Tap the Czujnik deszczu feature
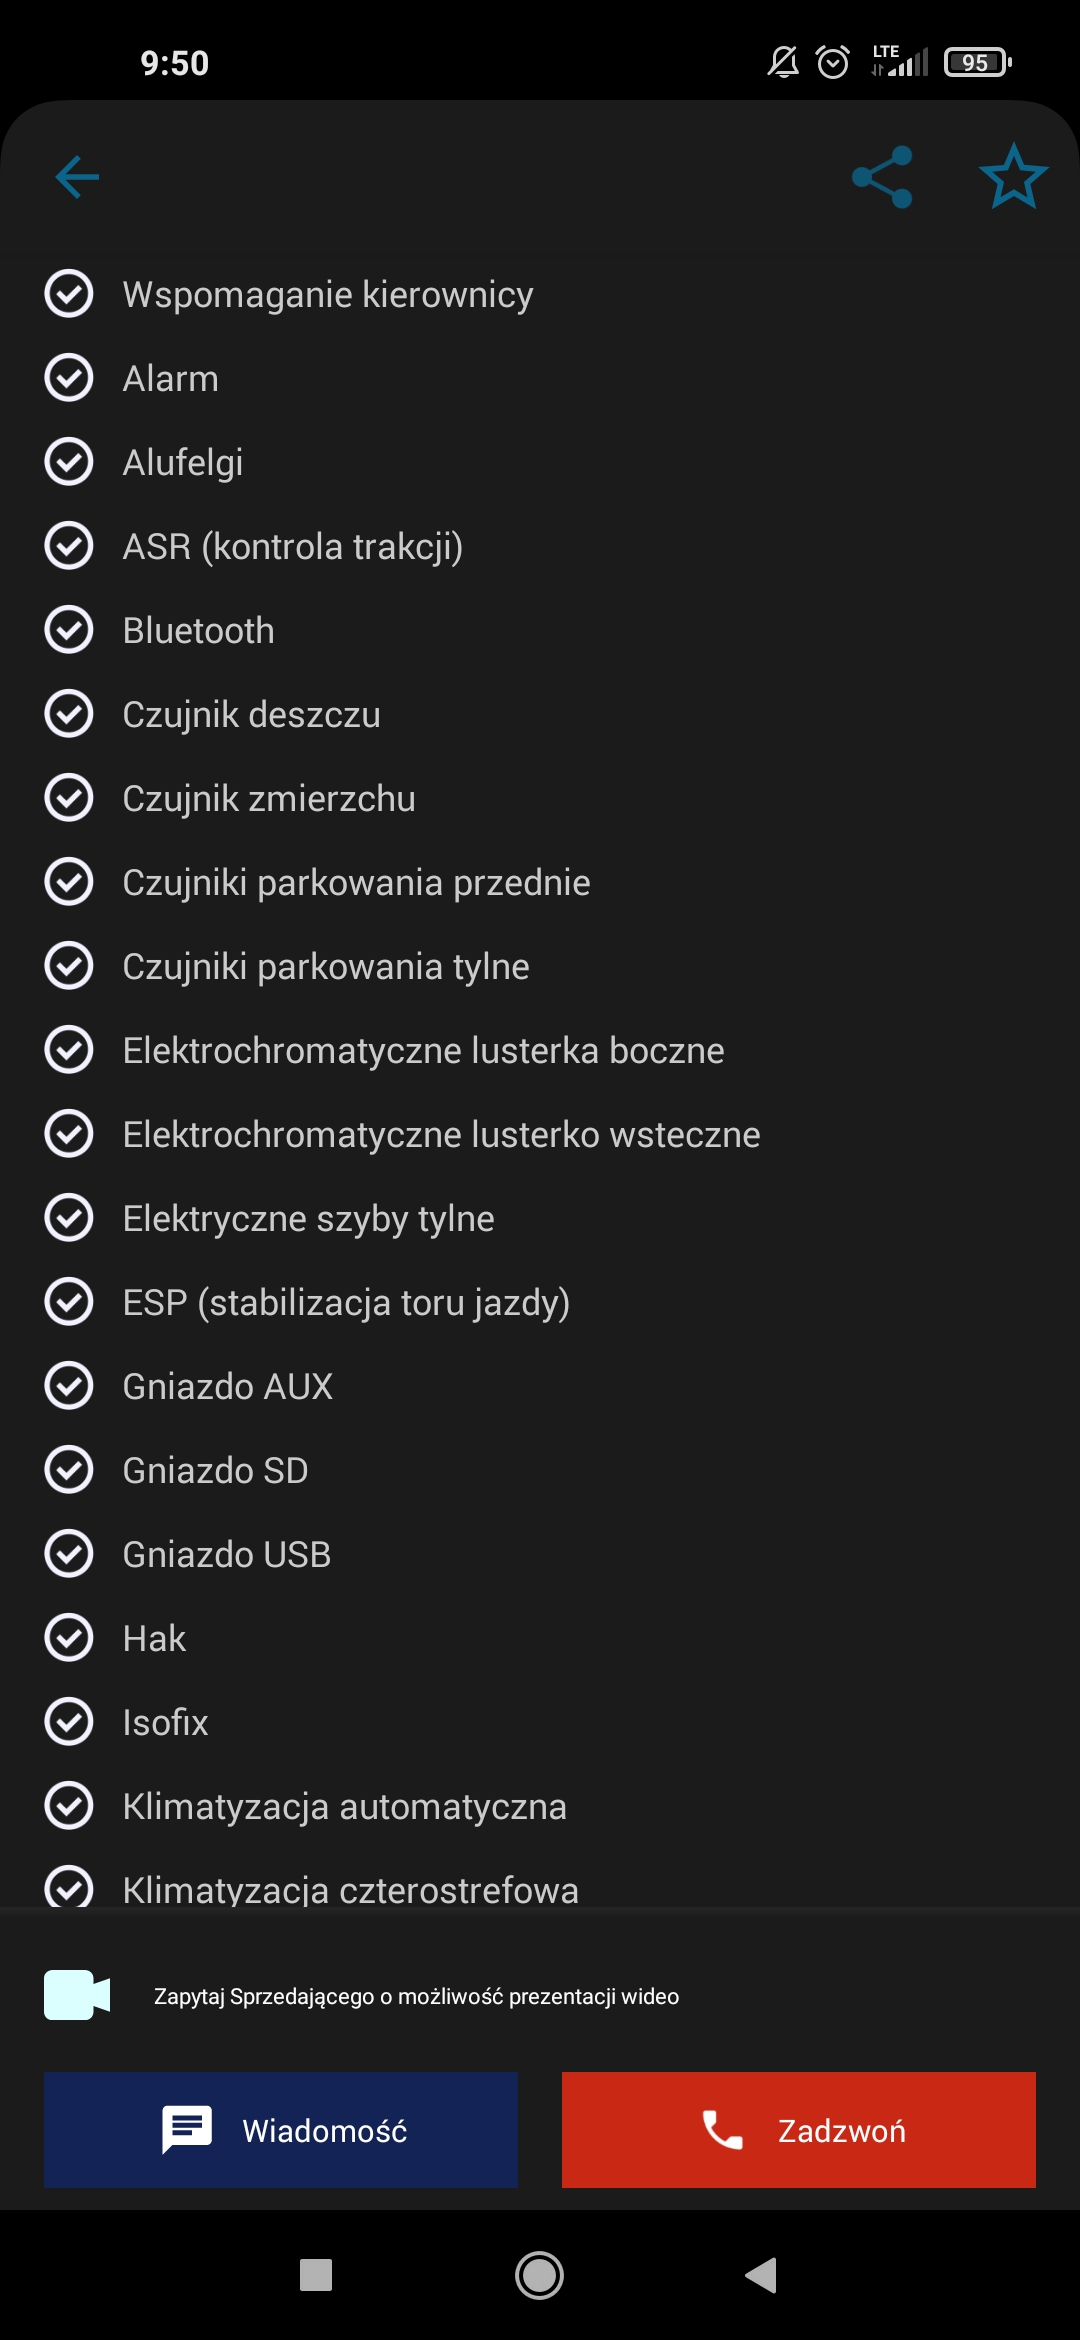 (251, 715)
